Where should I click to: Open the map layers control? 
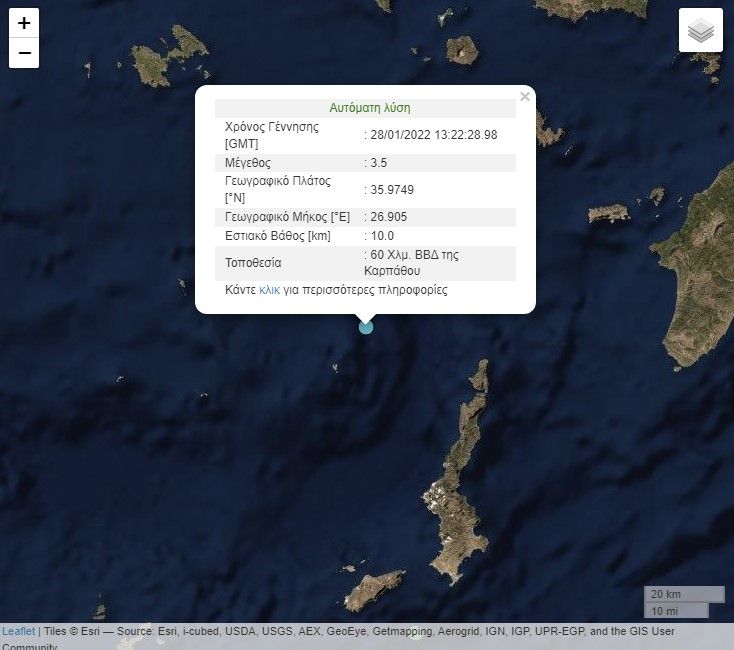pos(700,30)
